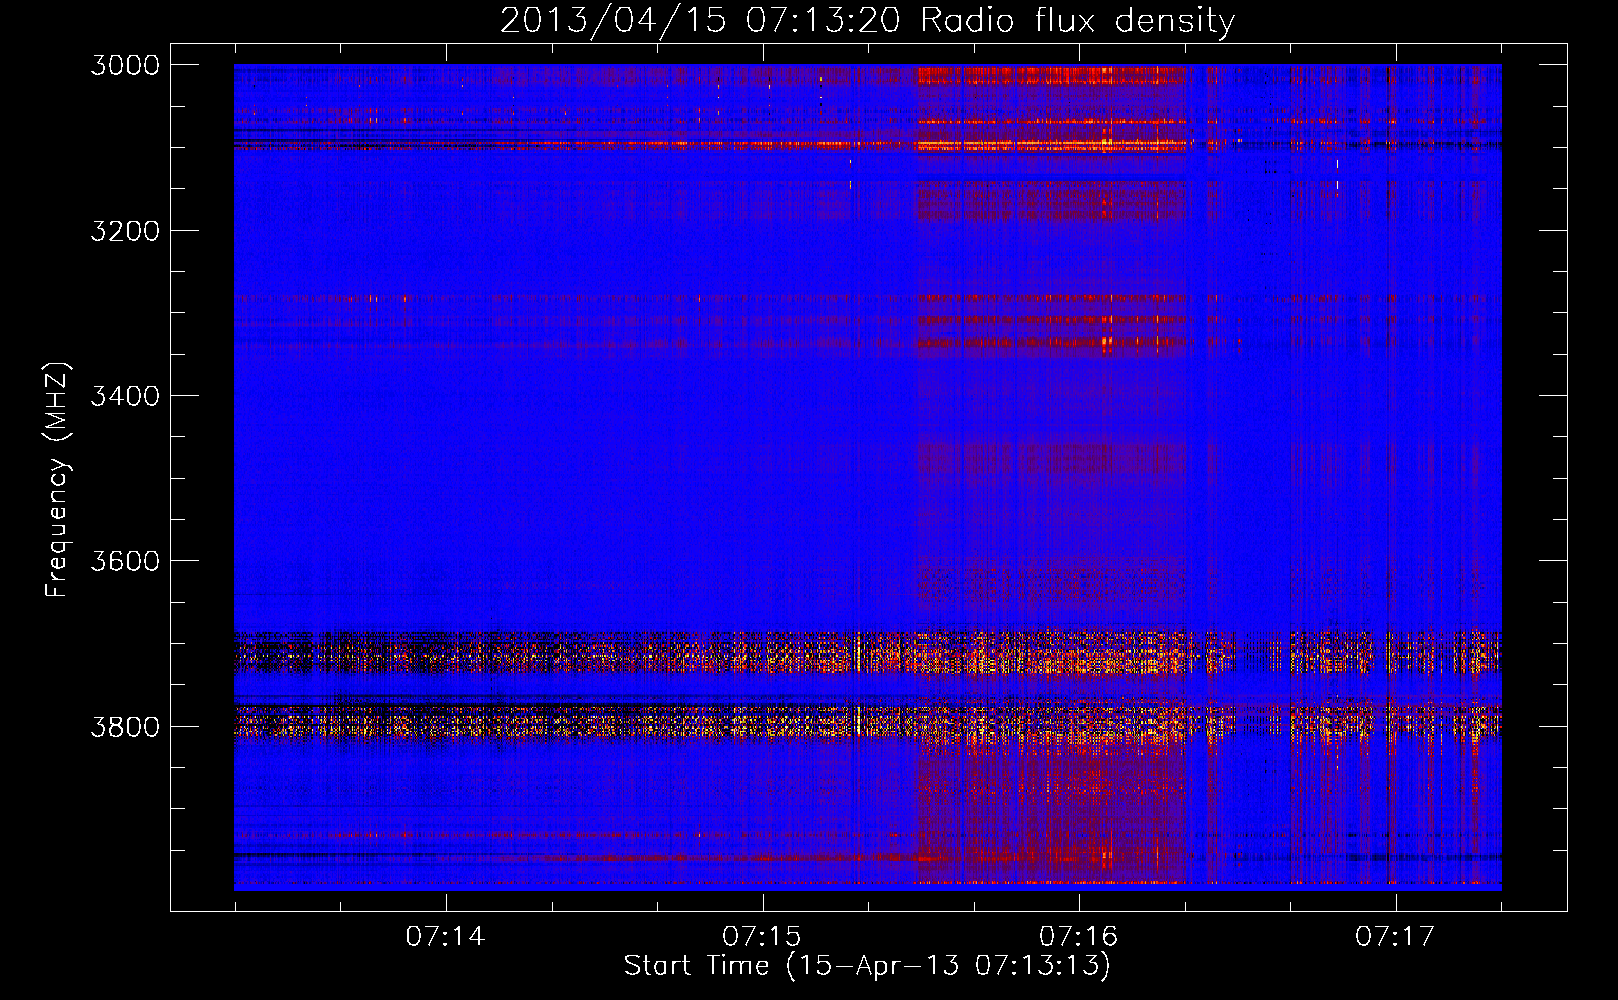Select the 3800 frequency tick label
This screenshot has width=1618, height=1000.
[125, 726]
